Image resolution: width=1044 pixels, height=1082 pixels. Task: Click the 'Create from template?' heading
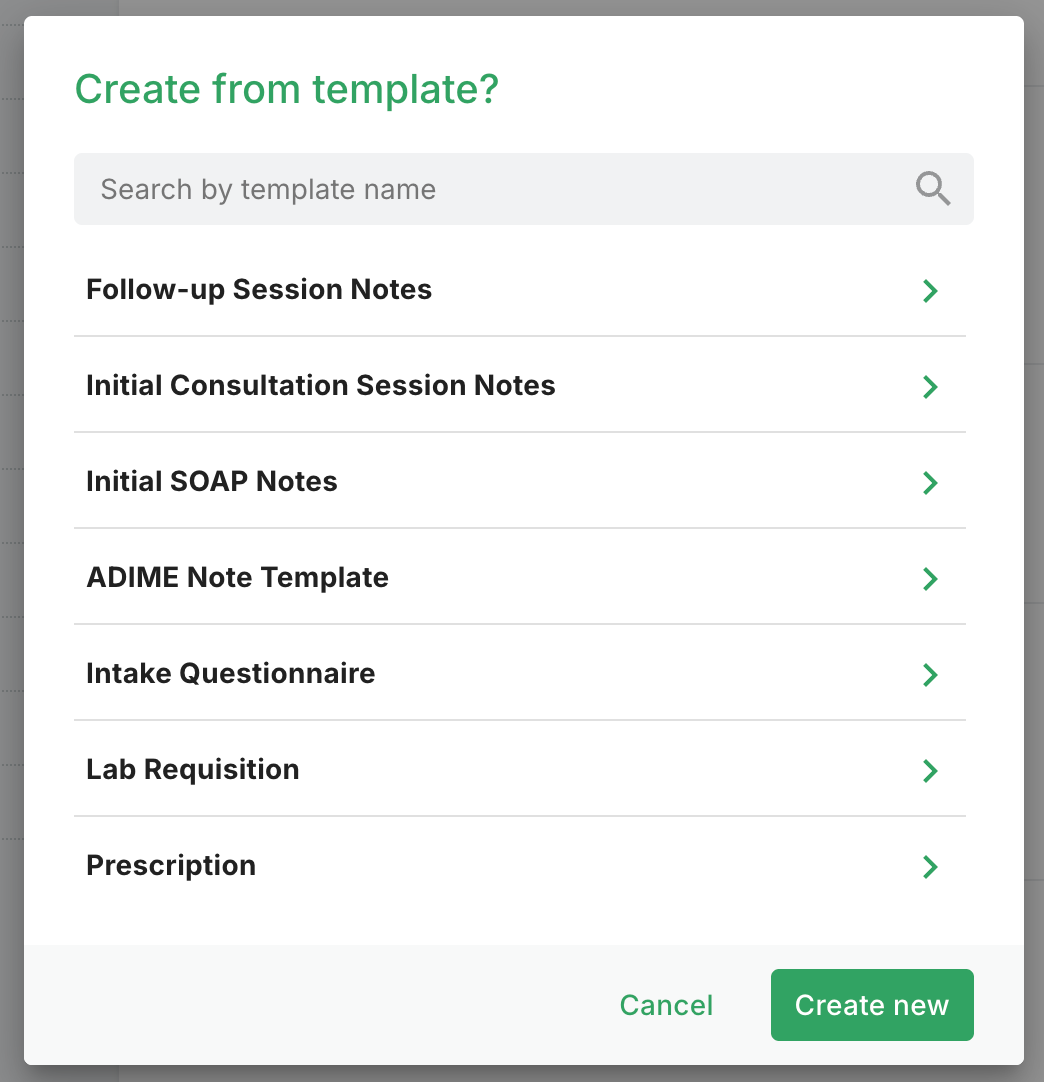286,90
